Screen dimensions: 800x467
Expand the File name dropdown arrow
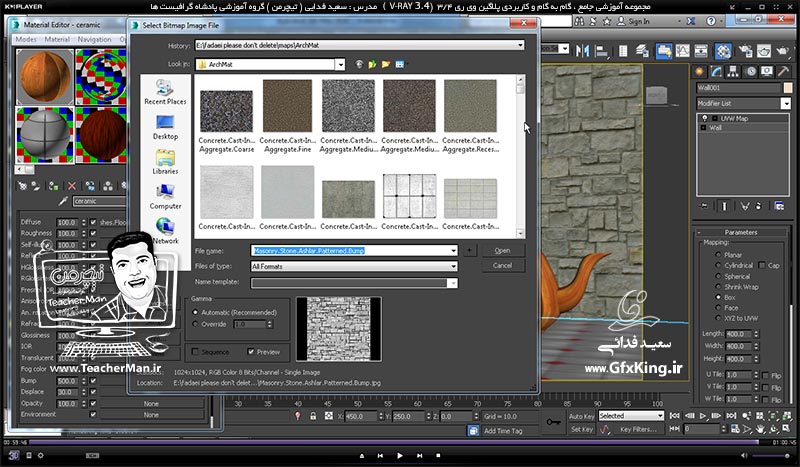pos(453,251)
